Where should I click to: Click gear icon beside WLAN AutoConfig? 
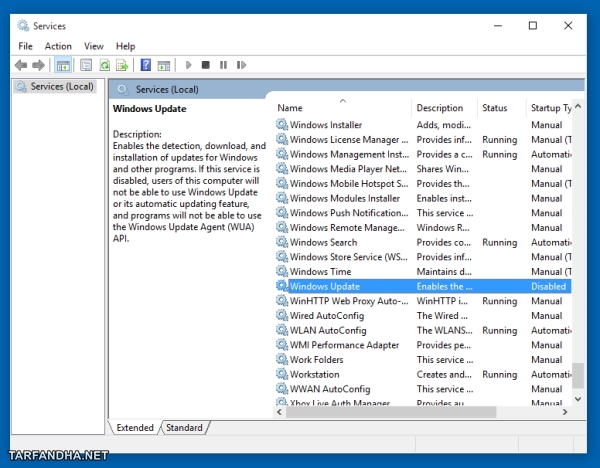[x=282, y=330]
